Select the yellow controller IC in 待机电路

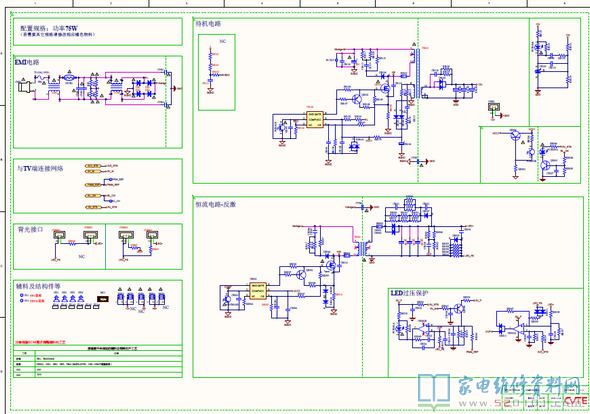click(314, 119)
